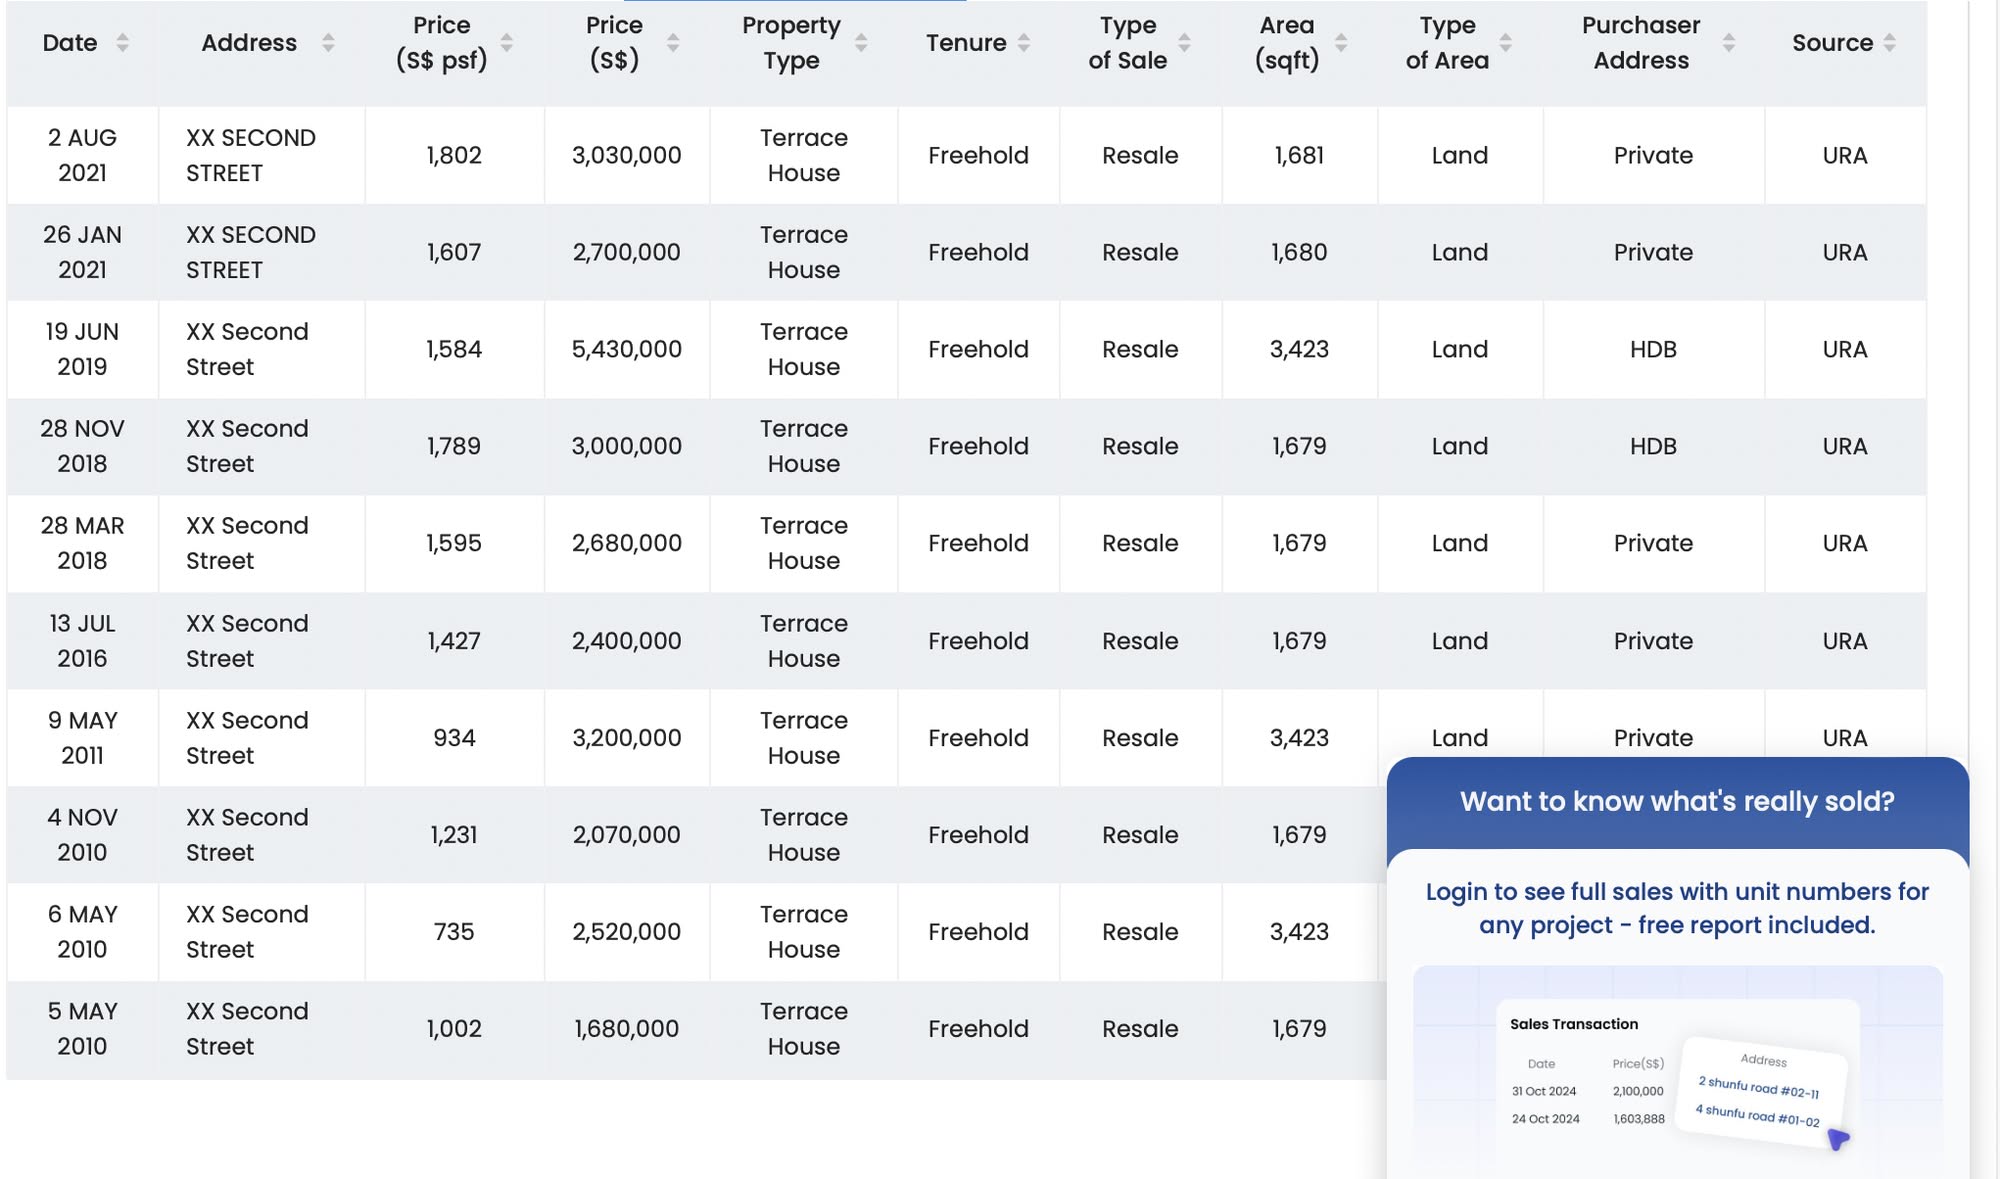
Task: Click the 1,680,000 price cell
Action: [627, 1029]
